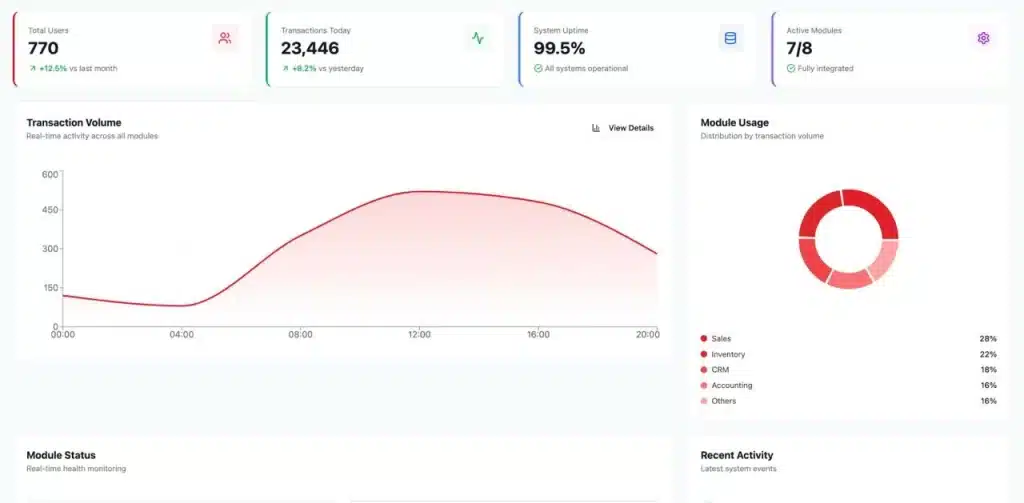This screenshot has width=1024, height=503.
Task: Click the Transaction Volume heading
Action: [74, 122]
